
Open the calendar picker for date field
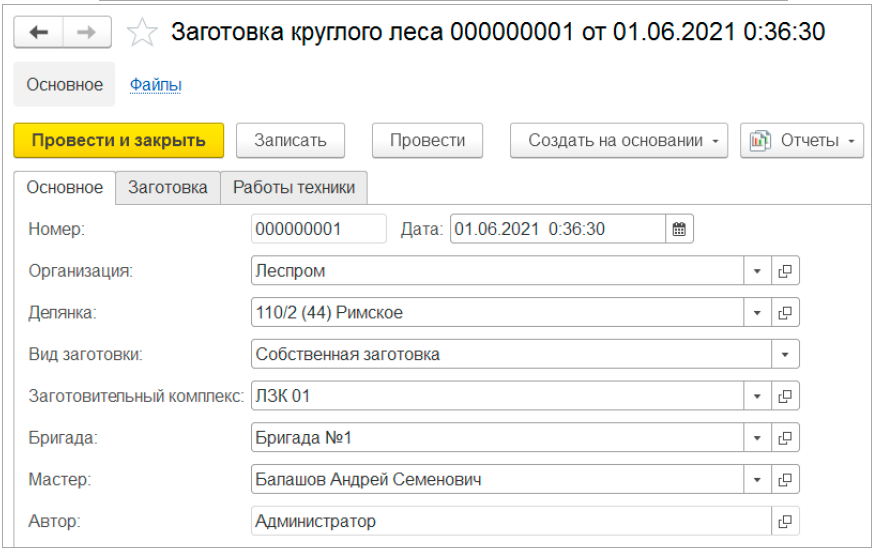click(x=679, y=229)
